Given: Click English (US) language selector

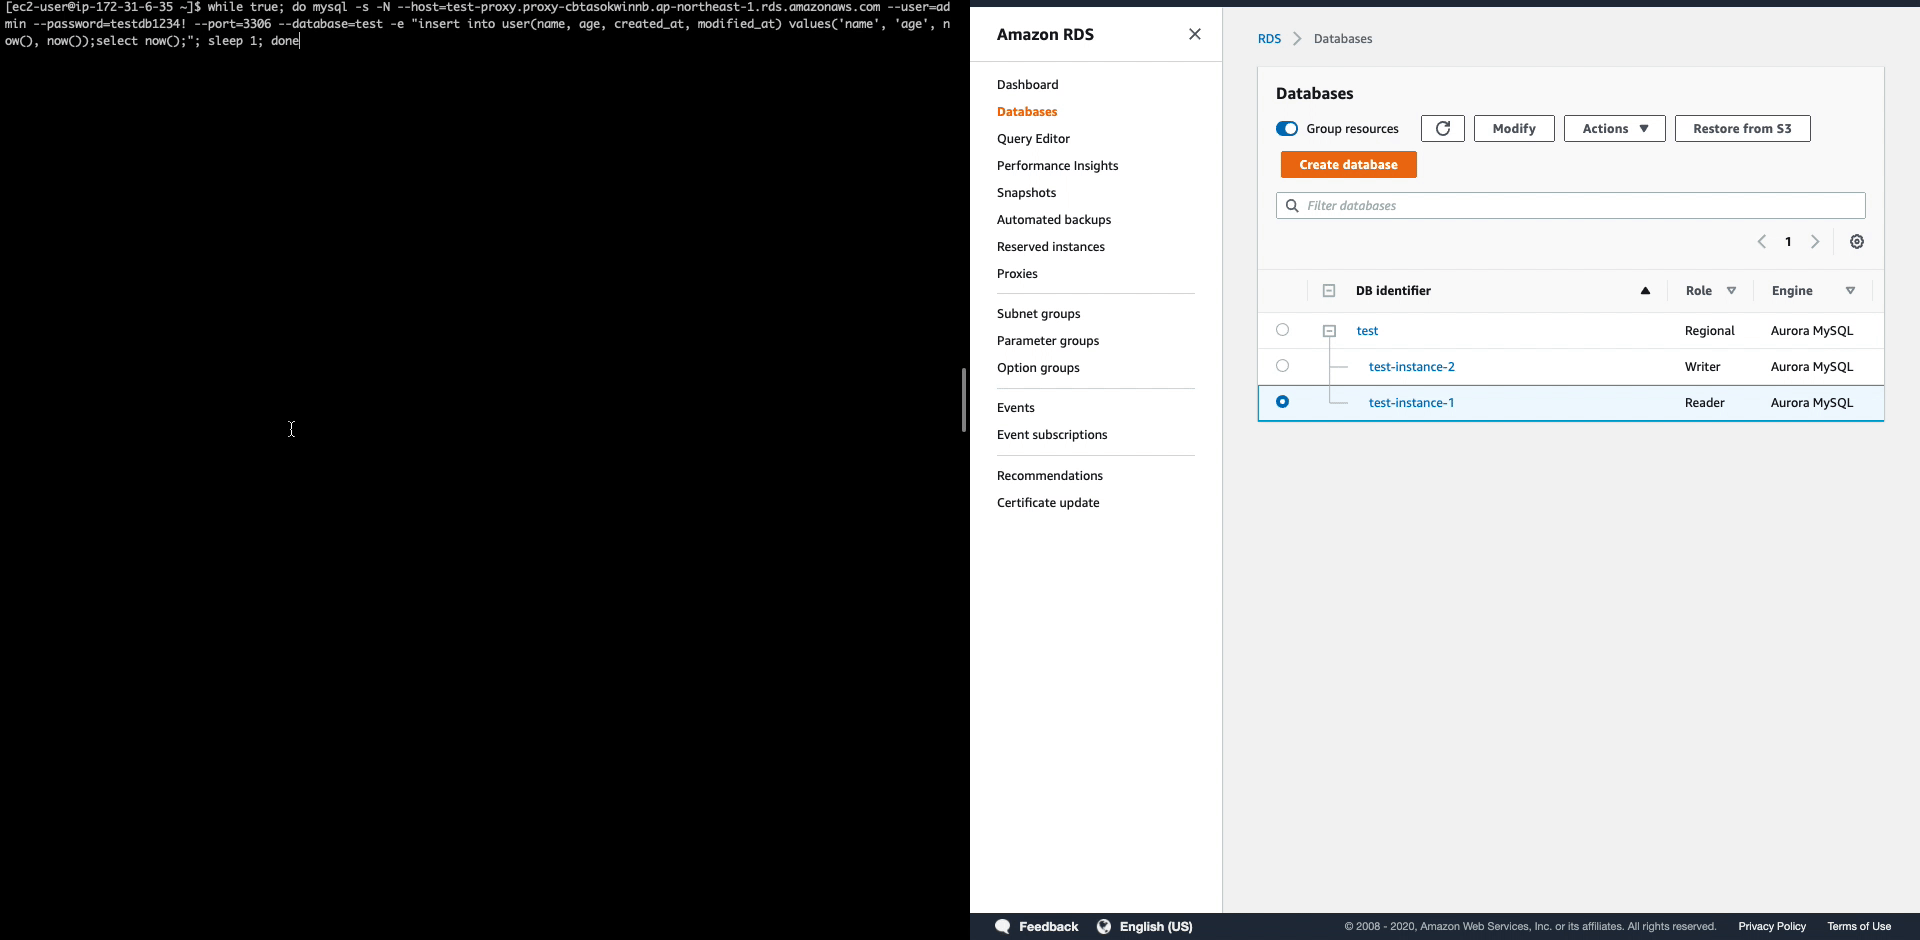Looking at the screenshot, I should 1156,926.
